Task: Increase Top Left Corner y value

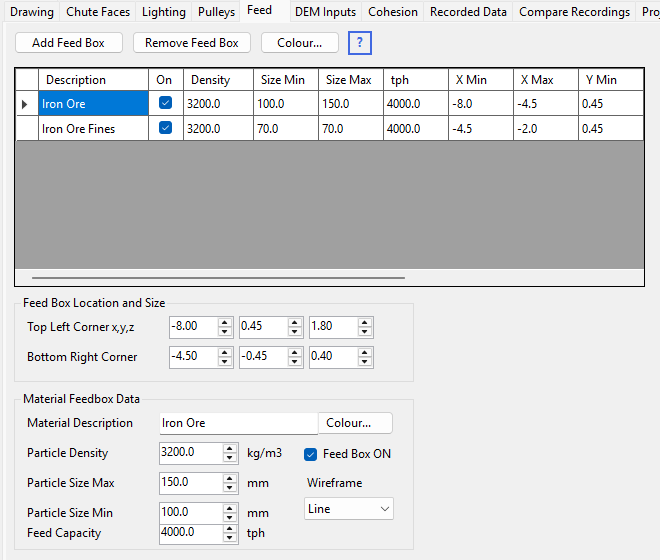Action: [x=295, y=323]
